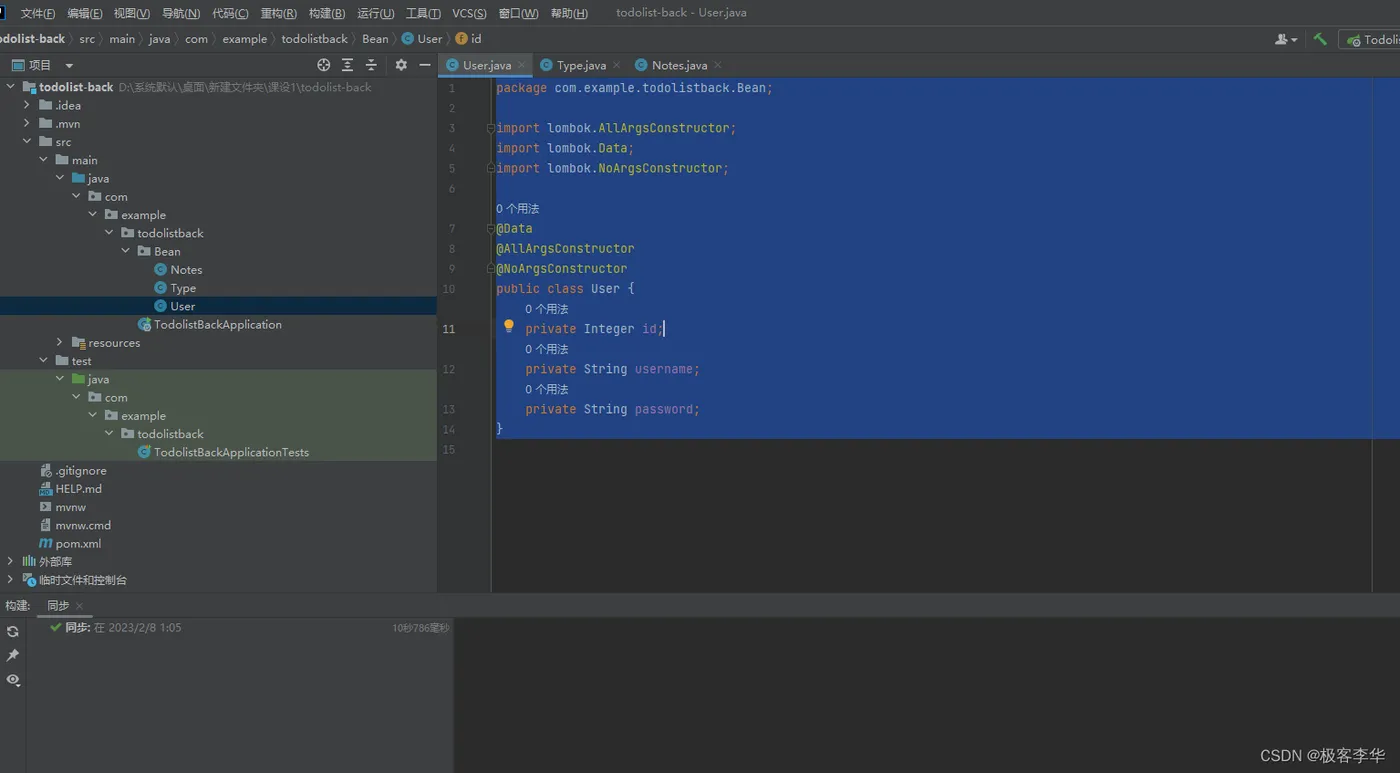
Task: Click the todolistback breadcrumb
Action: pos(314,39)
